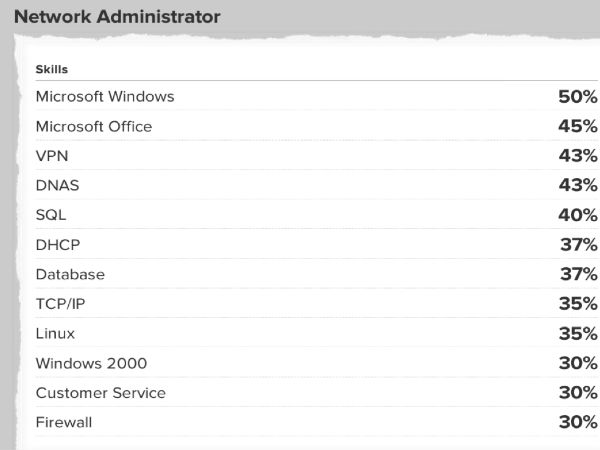The image size is (600, 450).
Task: Click the DNAS skill entry
Action: pos(56,186)
